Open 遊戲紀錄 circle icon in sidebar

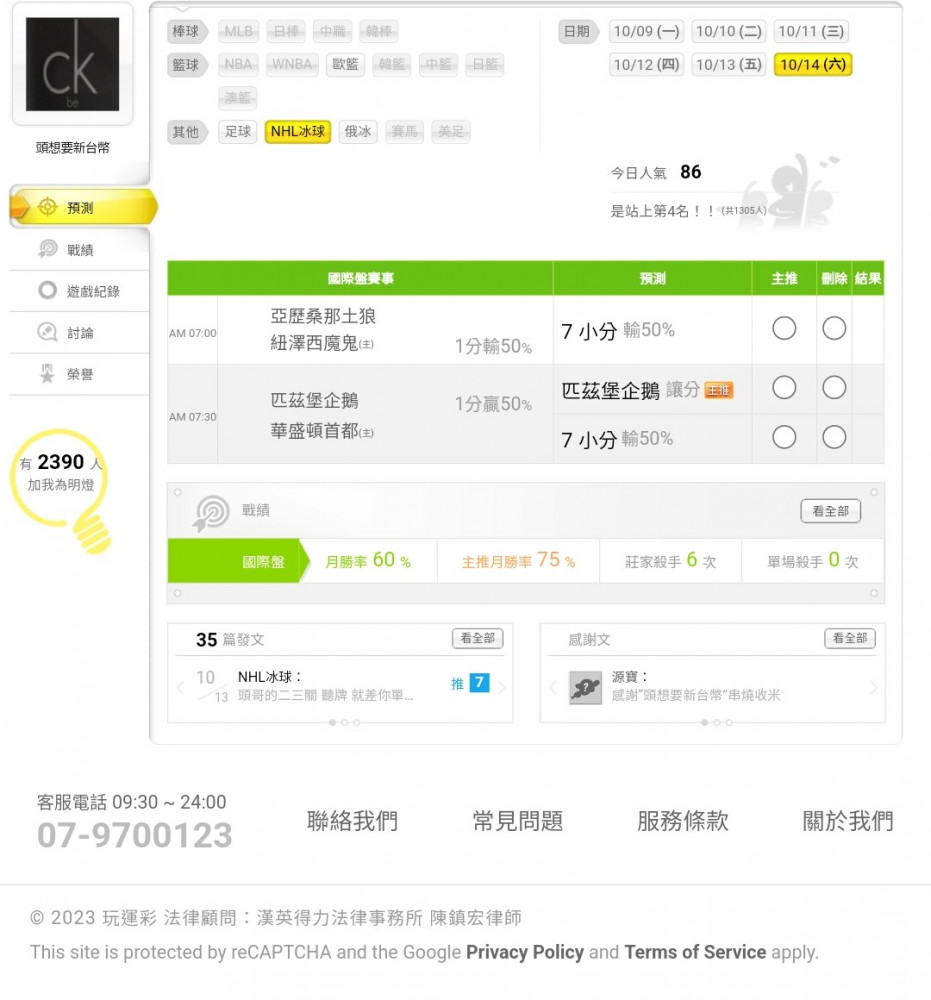[x=47, y=290]
